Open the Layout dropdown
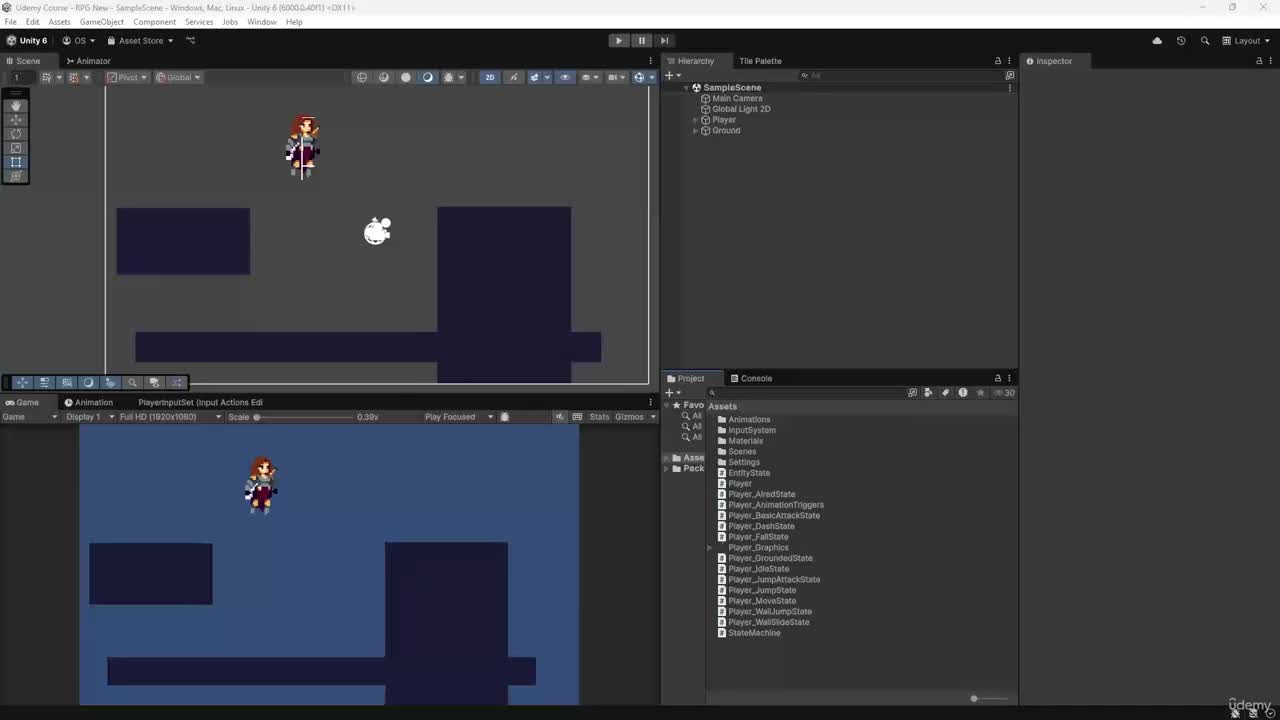 (1246, 41)
